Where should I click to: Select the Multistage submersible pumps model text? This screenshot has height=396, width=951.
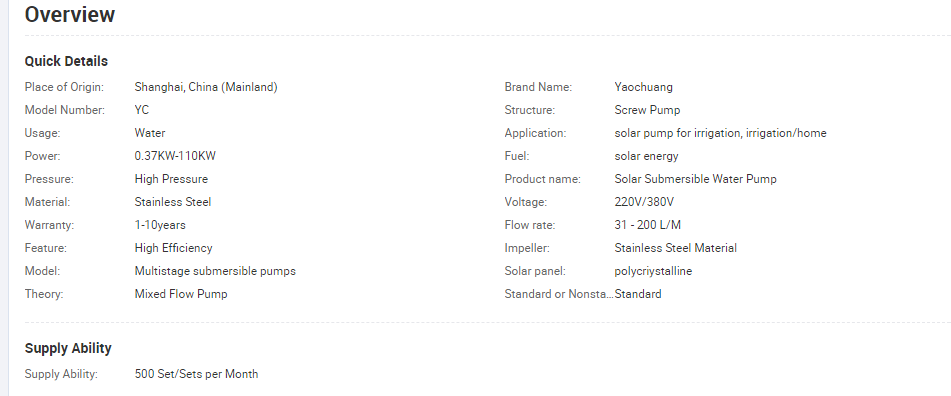click(215, 271)
